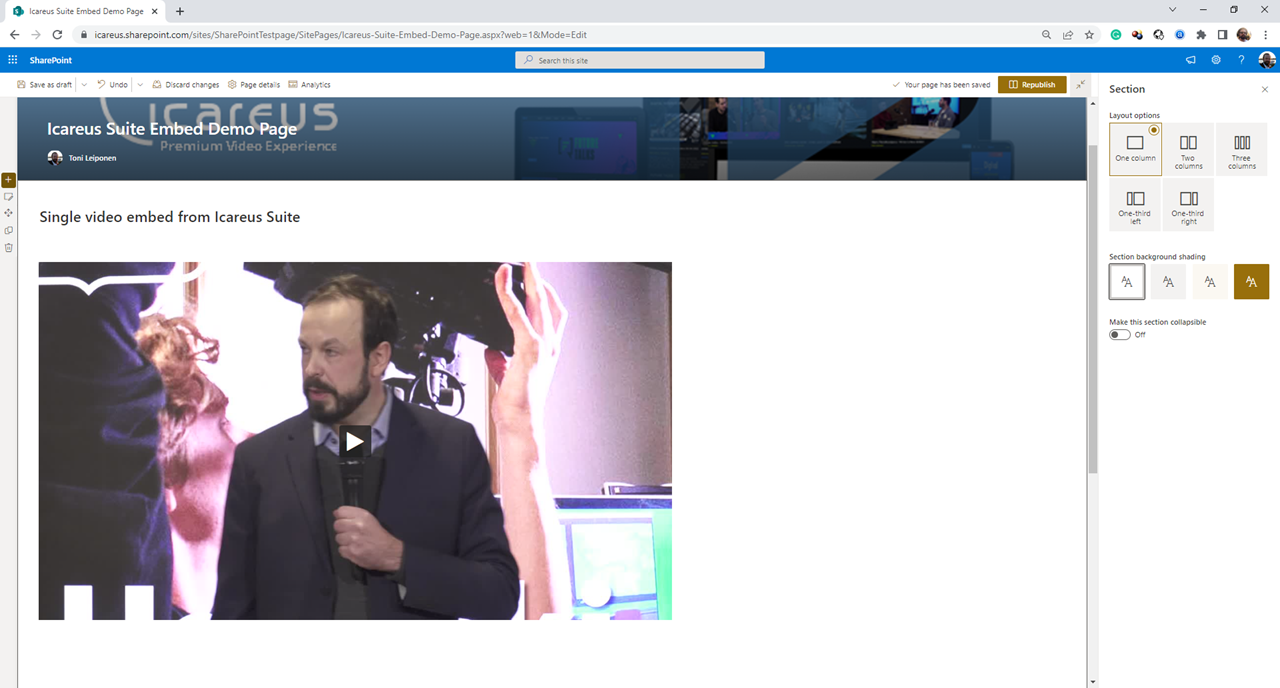Viewport: 1280px width, 688px height.
Task: Click Discard changes
Action: point(185,85)
